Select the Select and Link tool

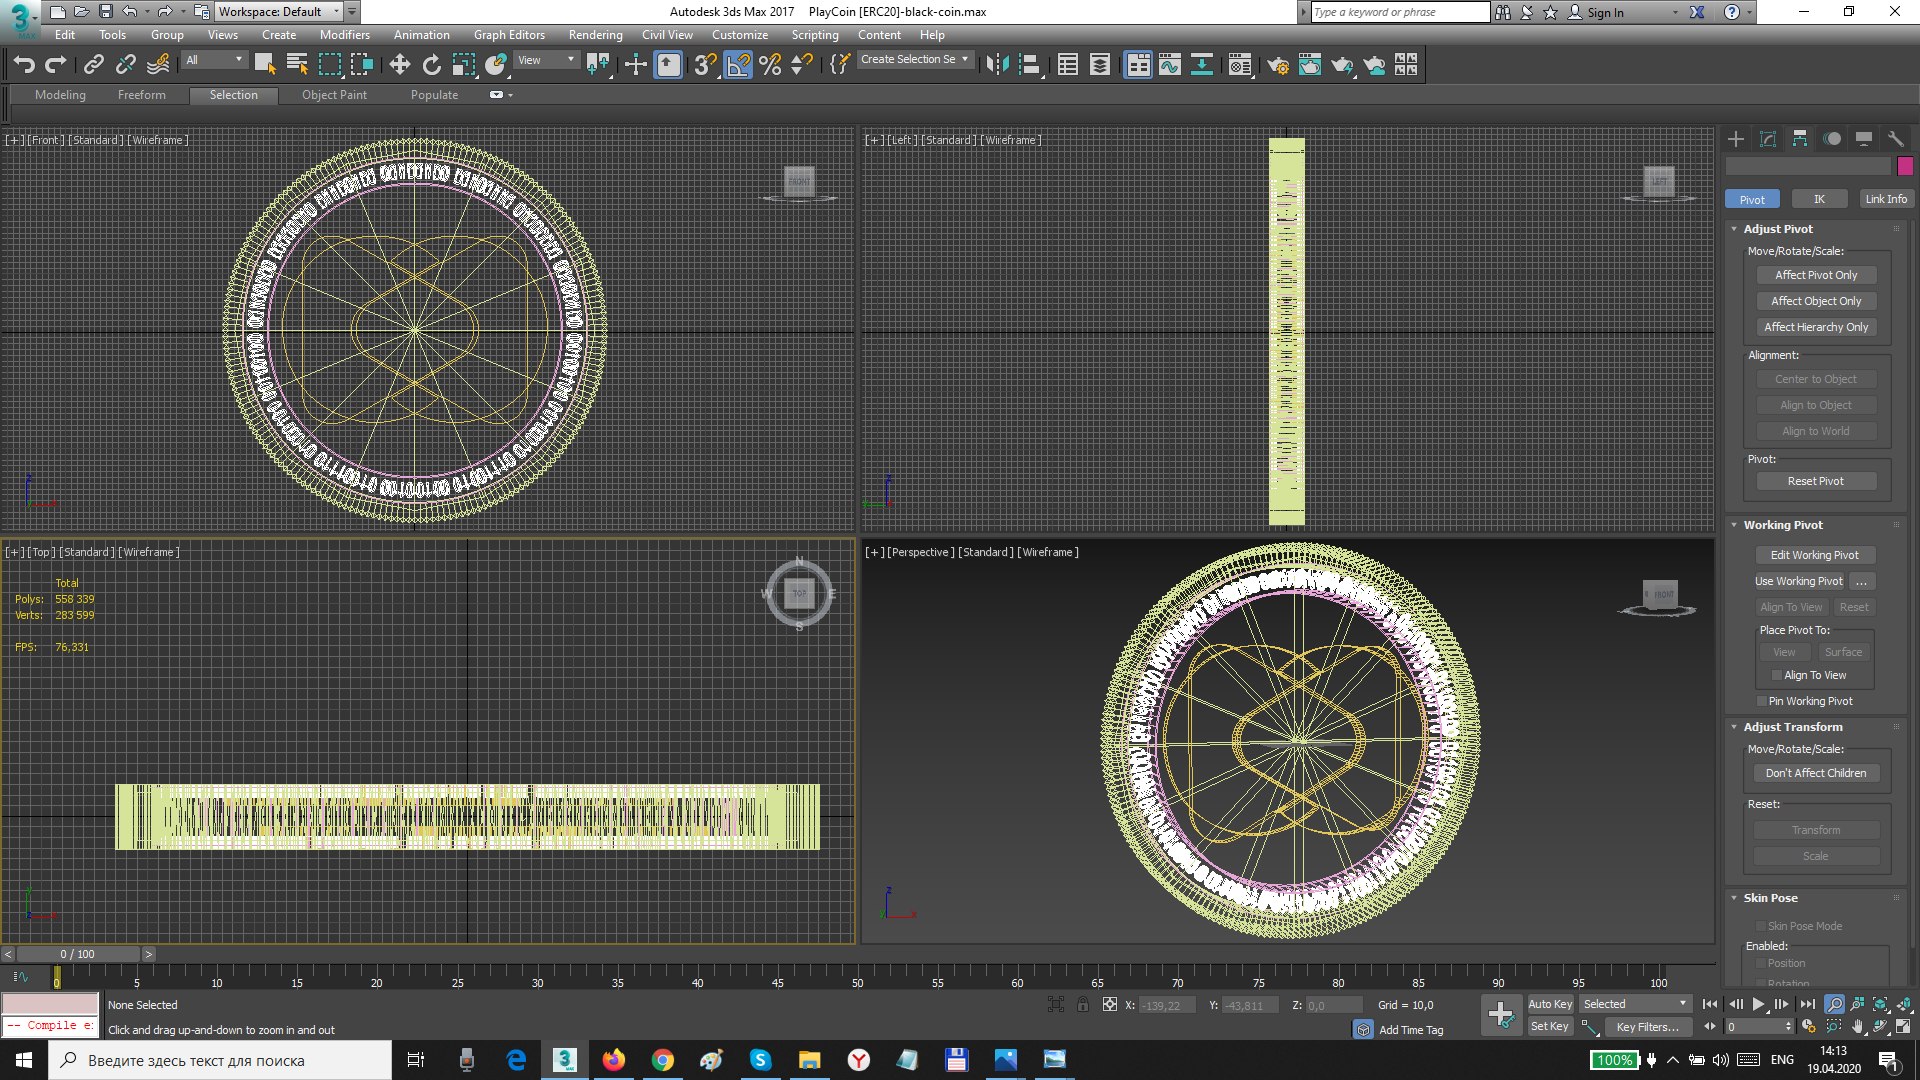93,65
